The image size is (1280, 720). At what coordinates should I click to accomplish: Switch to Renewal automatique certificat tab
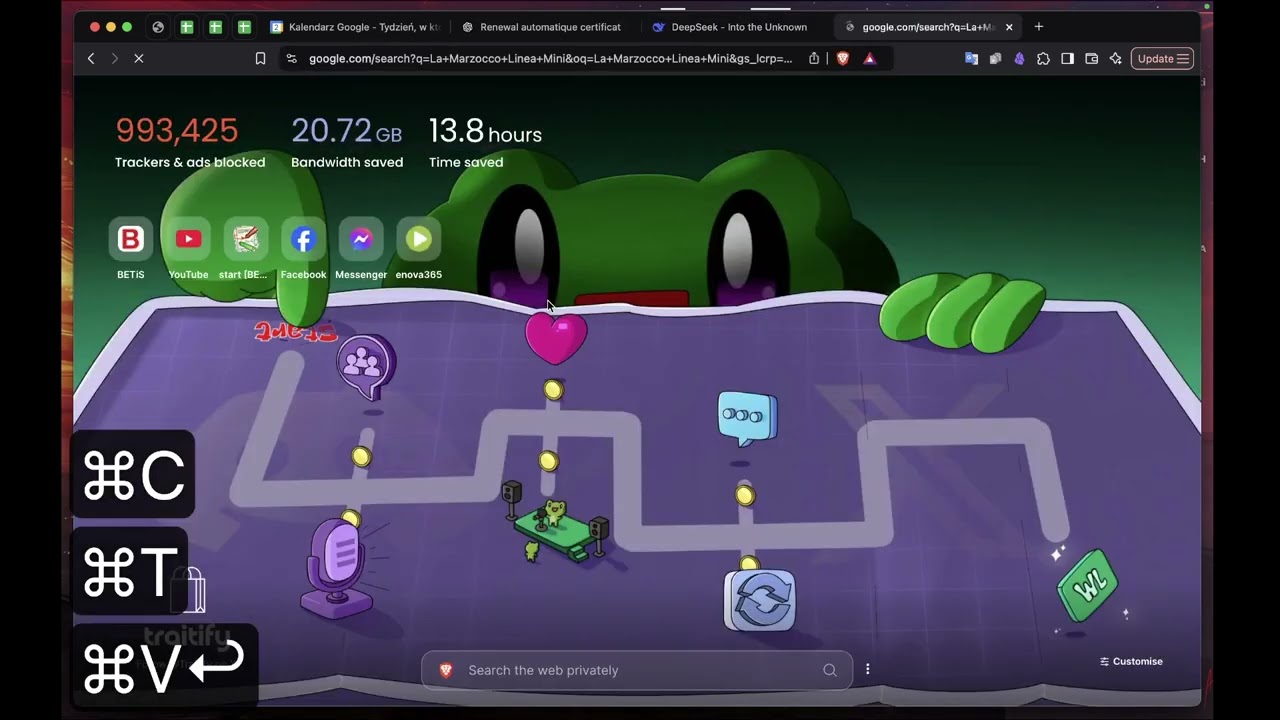(x=545, y=27)
